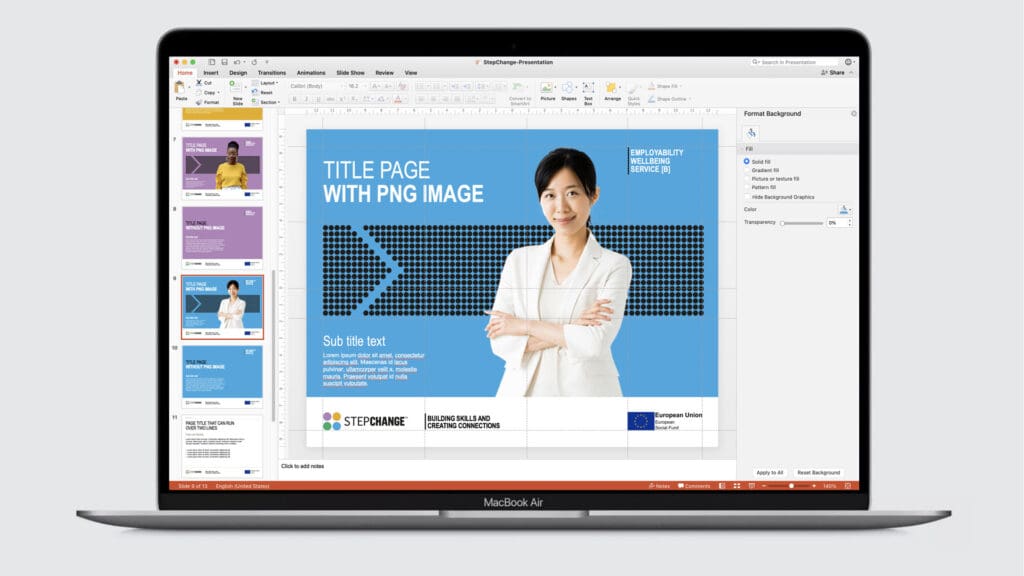Open the Shapes gallery icon

pyautogui.click(x=568, y=89)
